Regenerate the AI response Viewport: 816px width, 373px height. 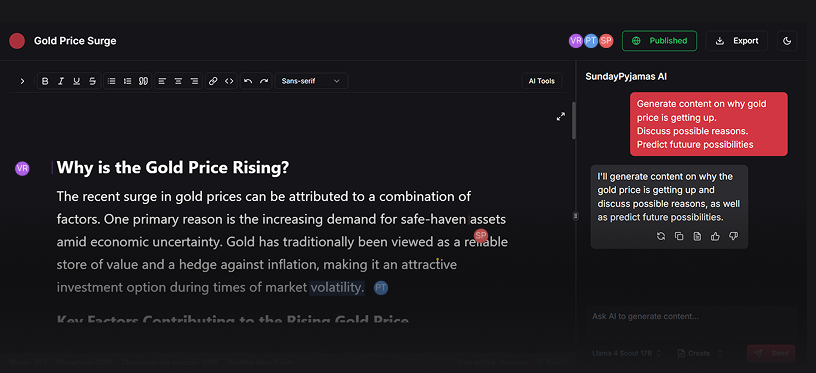661,237
